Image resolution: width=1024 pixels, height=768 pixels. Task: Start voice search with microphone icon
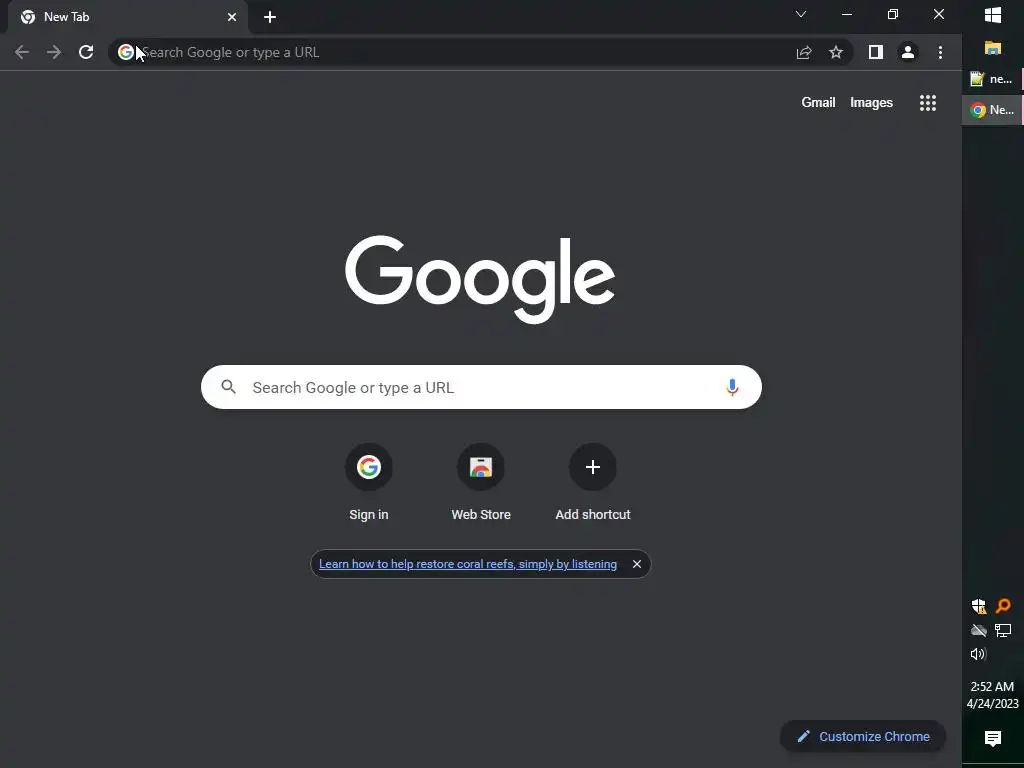pos(732,387)
